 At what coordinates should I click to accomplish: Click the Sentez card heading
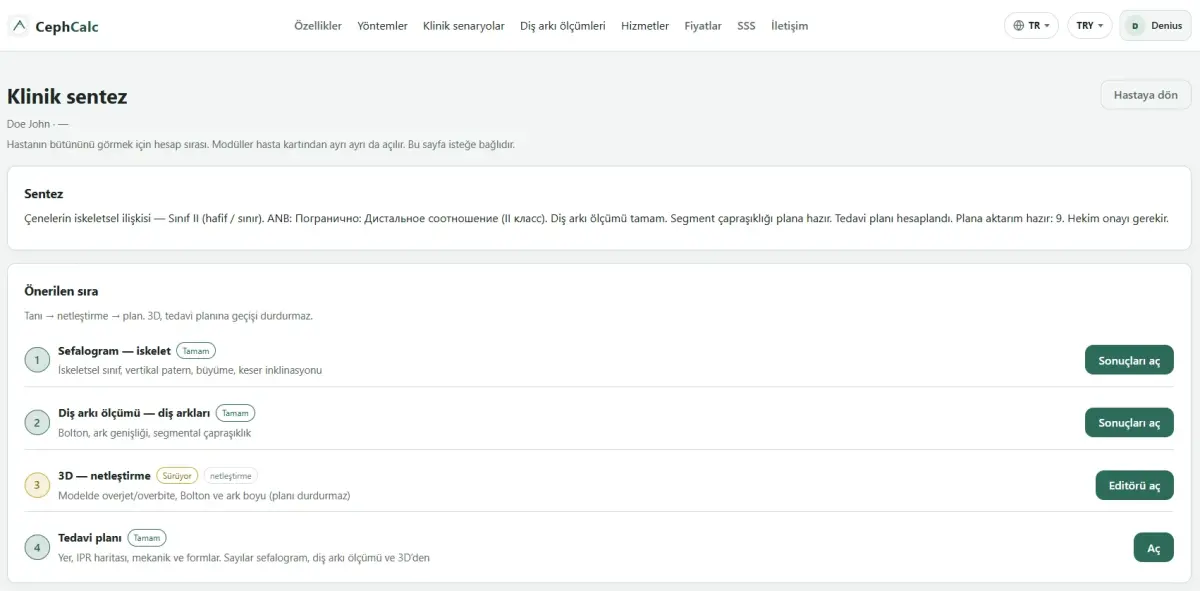pos(44,194)
